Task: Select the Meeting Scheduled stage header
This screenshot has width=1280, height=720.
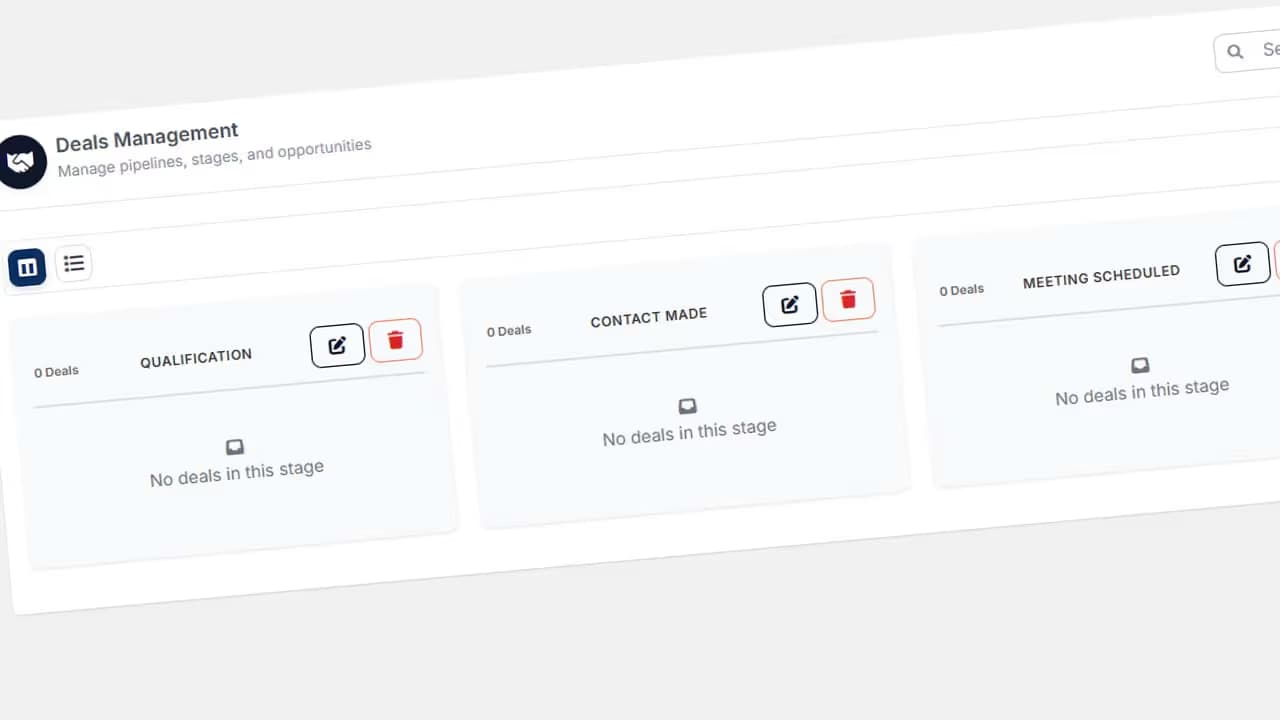Action: [x=1101, y=272]
